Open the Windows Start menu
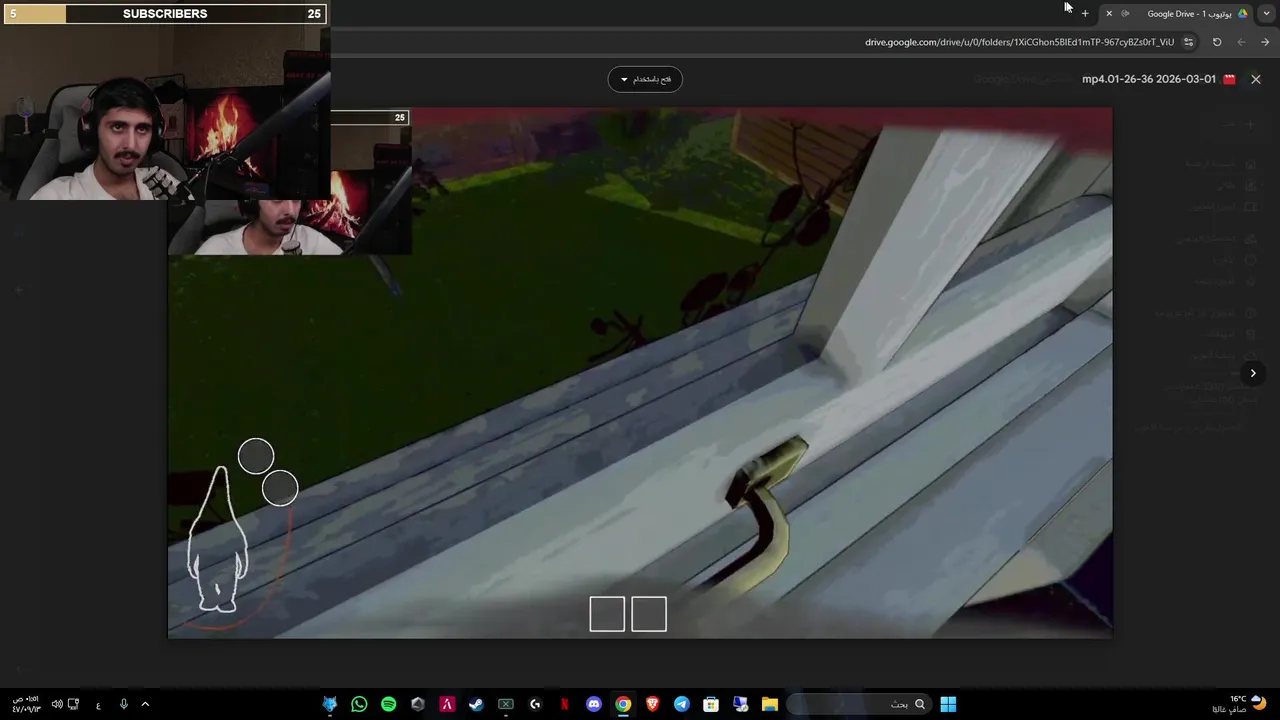This screenshot has width=1280, height=720. tap(948, 704)
